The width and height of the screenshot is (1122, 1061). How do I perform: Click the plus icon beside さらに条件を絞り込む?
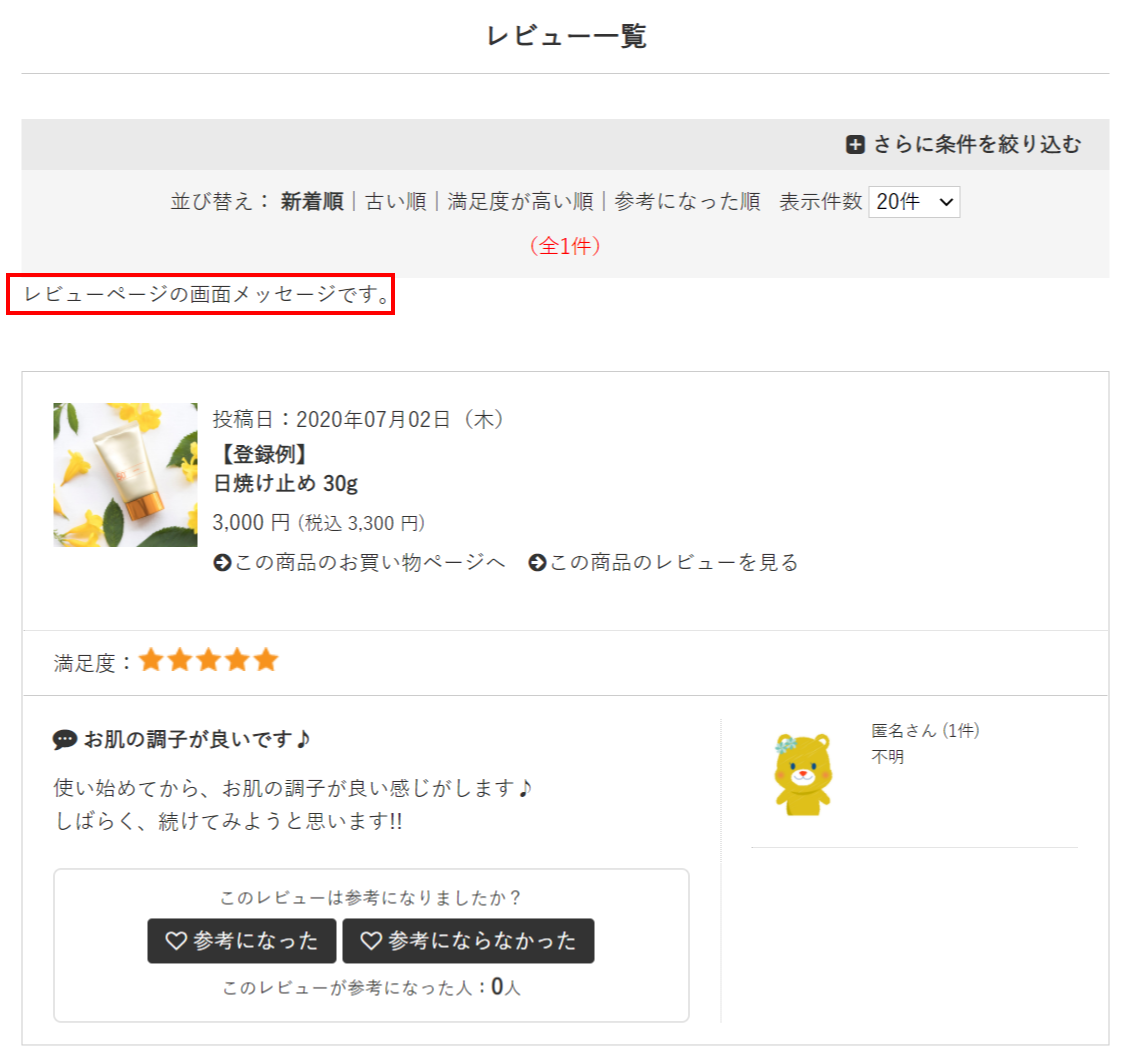click(x=855, y=145)
